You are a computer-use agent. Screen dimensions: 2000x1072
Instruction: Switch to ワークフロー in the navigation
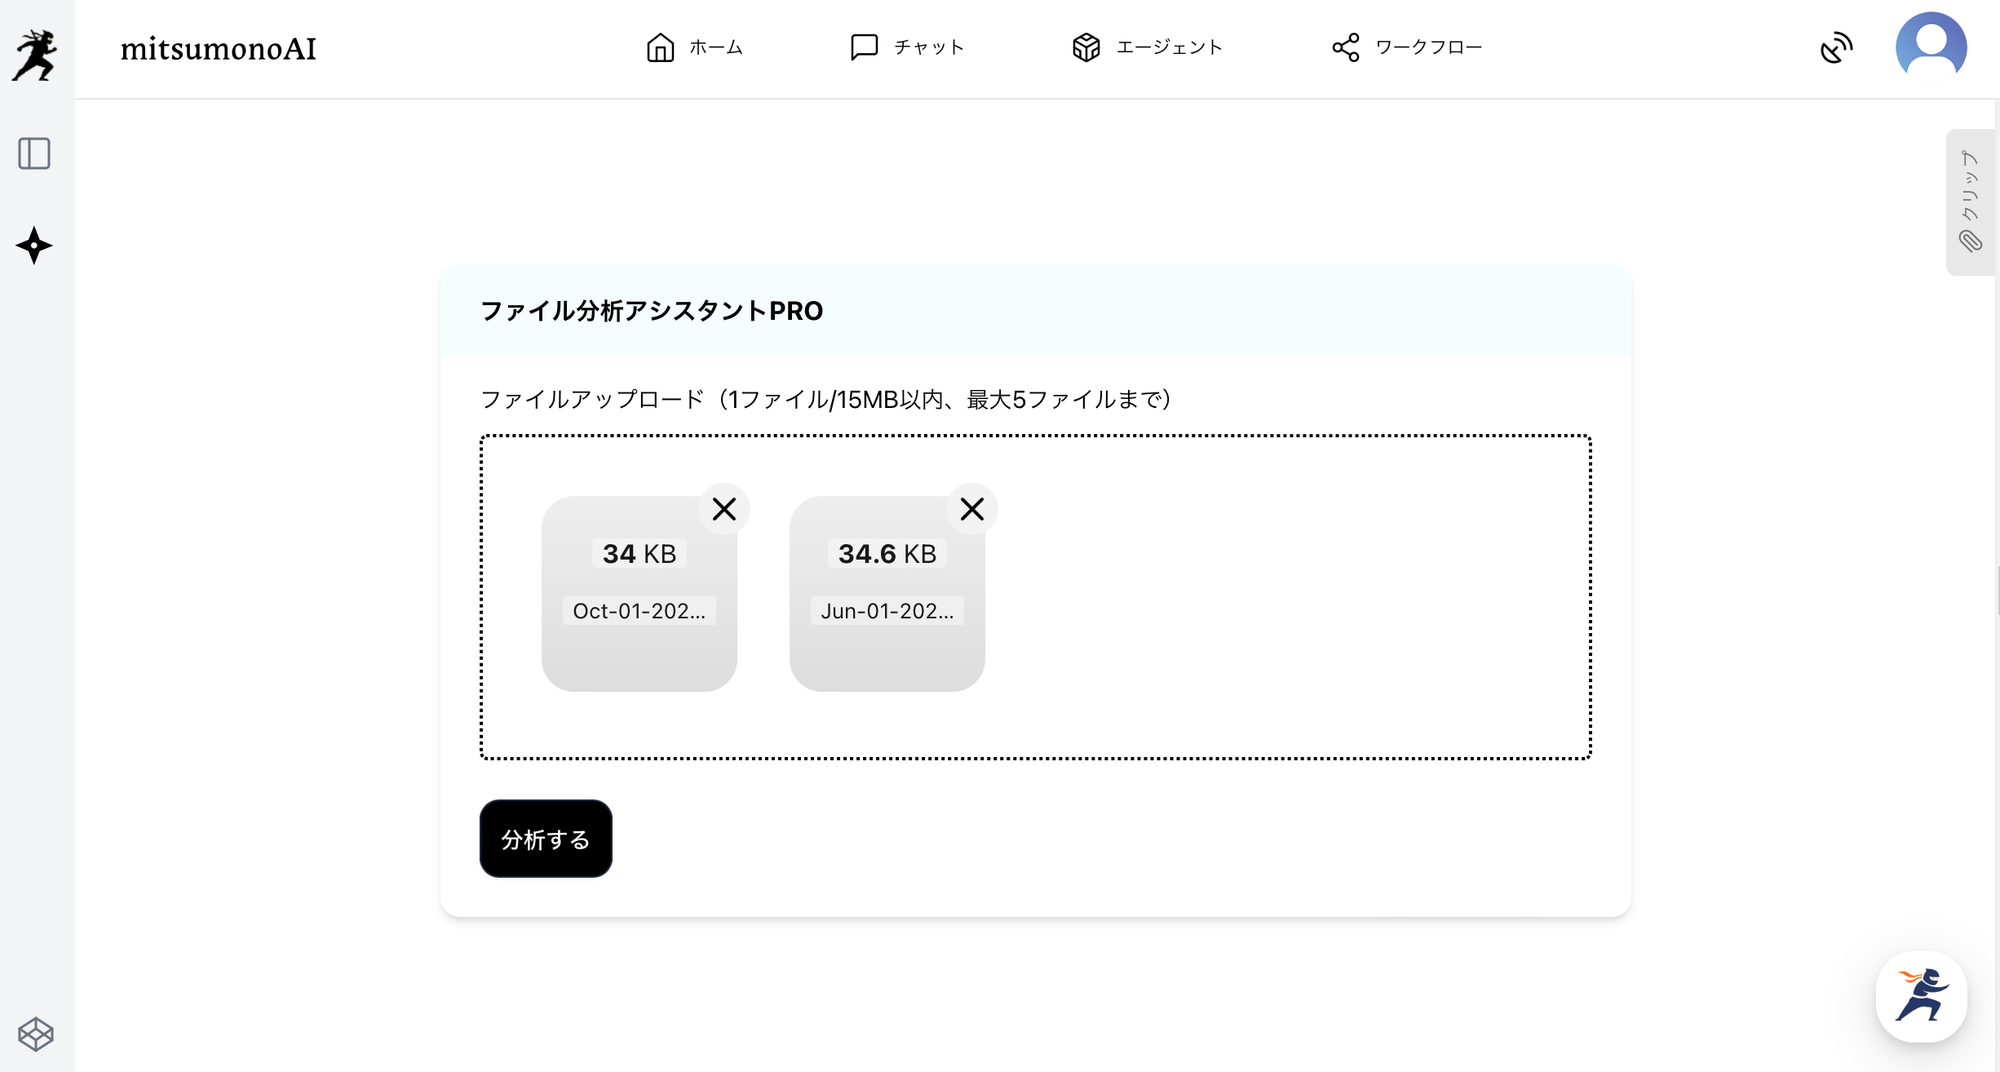tap(1407, 47)
